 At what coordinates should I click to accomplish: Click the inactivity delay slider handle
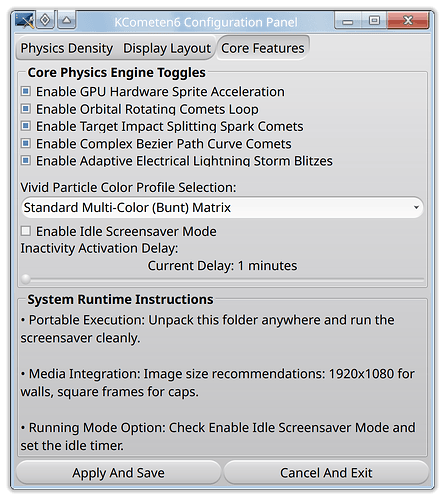point(26,279)
